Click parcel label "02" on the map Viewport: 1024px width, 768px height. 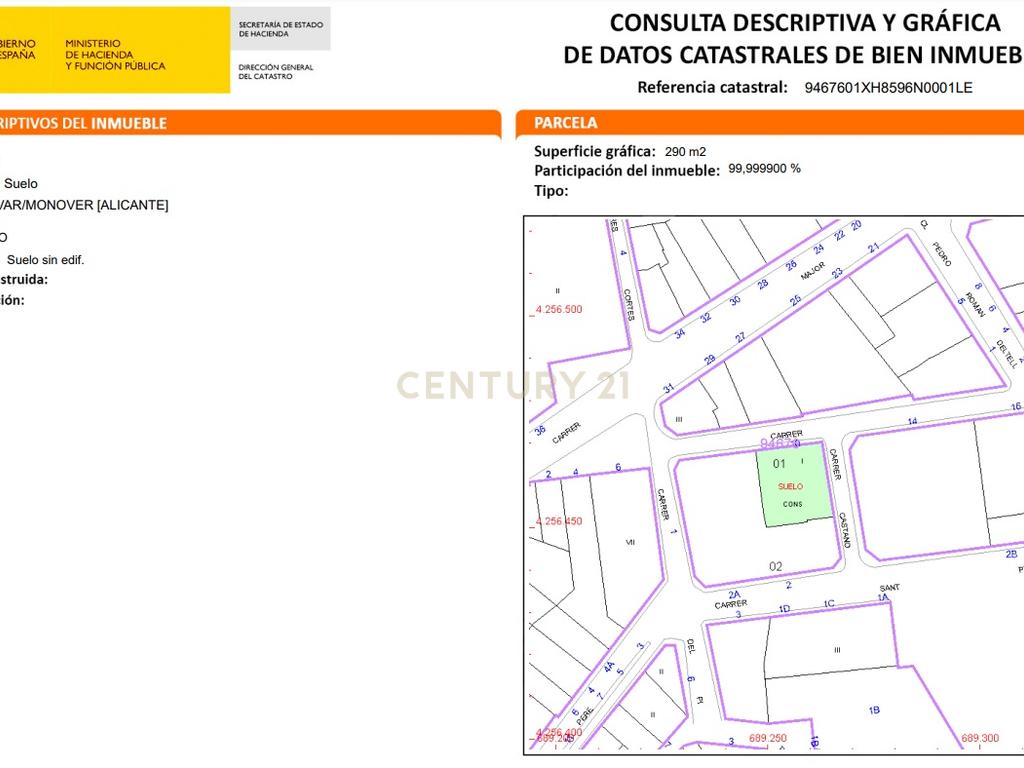tap(775, 566)
